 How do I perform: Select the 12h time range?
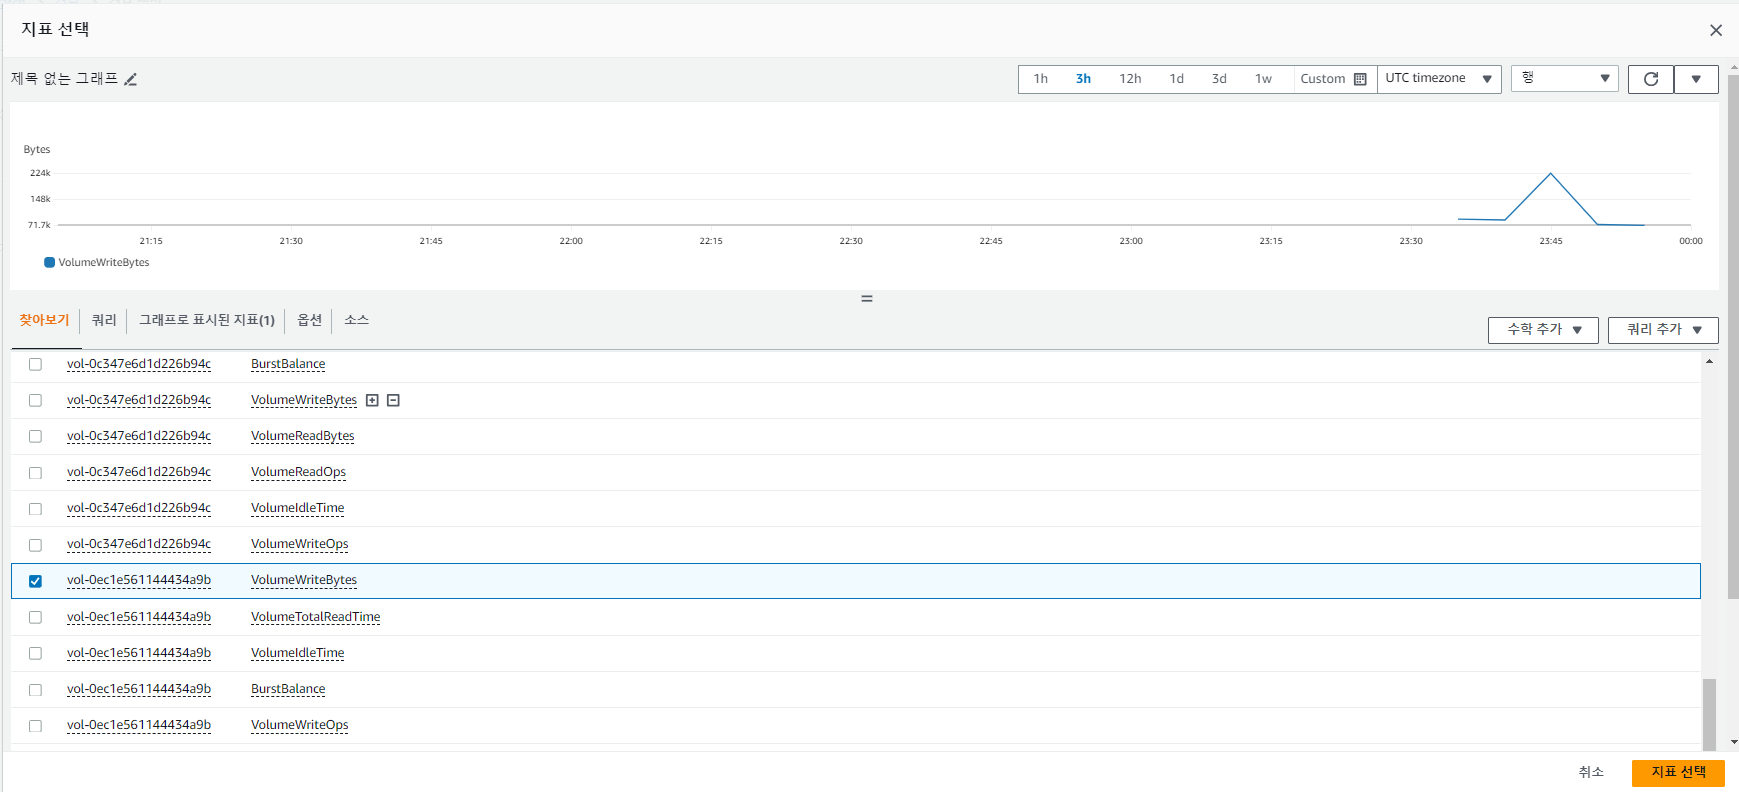[x=1130, y=79]
